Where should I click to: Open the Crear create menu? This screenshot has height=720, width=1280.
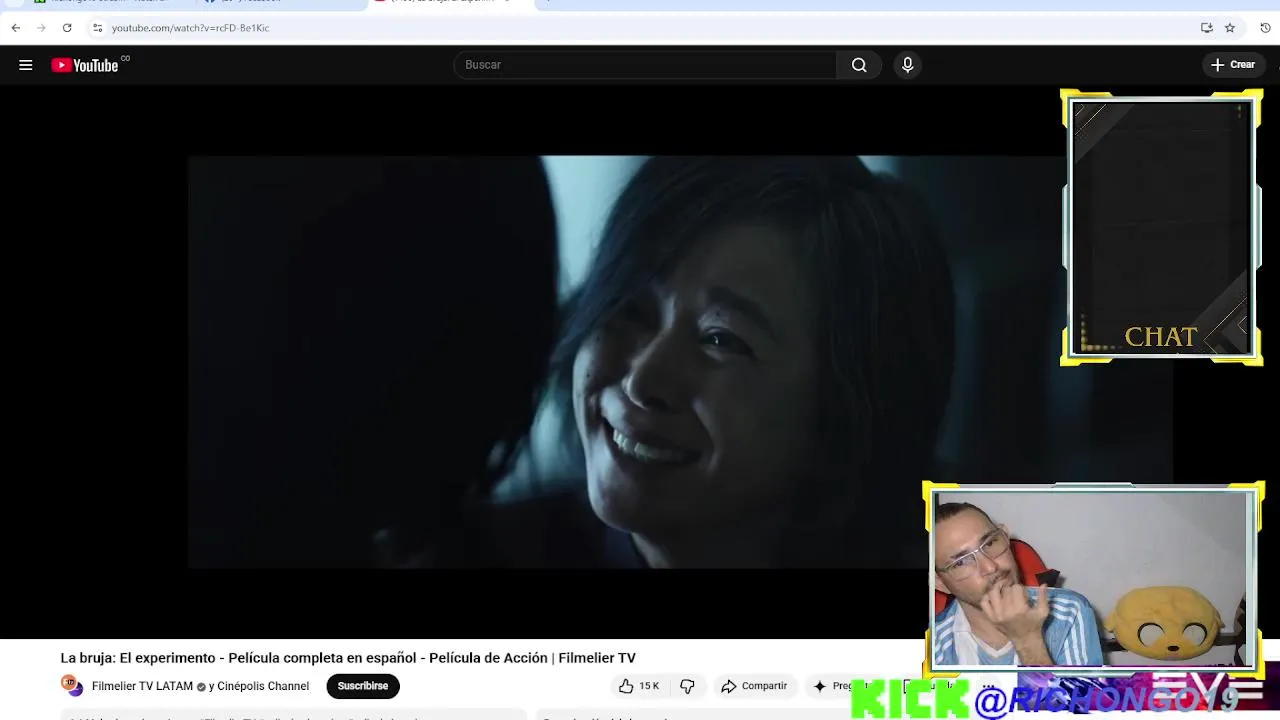[1232, 65]
